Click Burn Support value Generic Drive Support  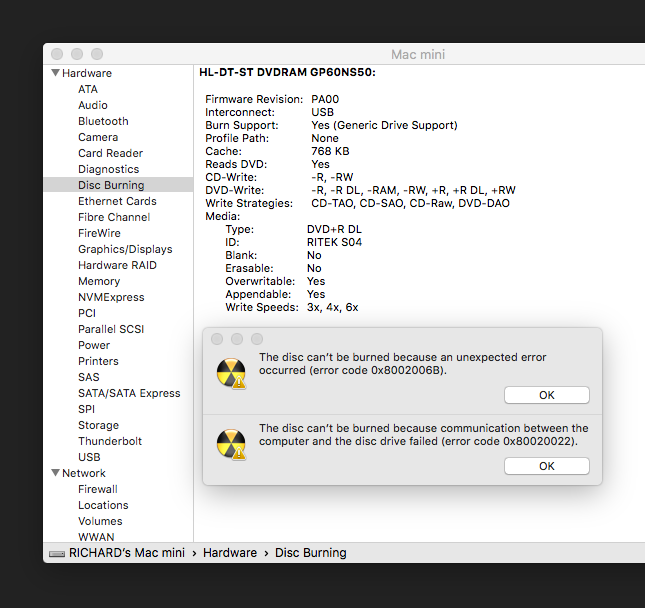point(384,125)
